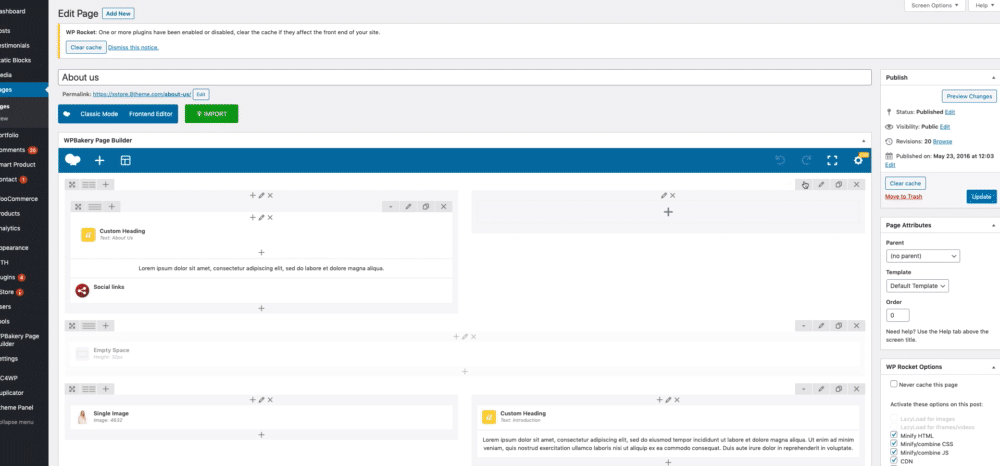This screenshot has height=466, width=1000.
Task: Click Lorem ipsum text block under About Us heading
Action: [x=261, y=268]
